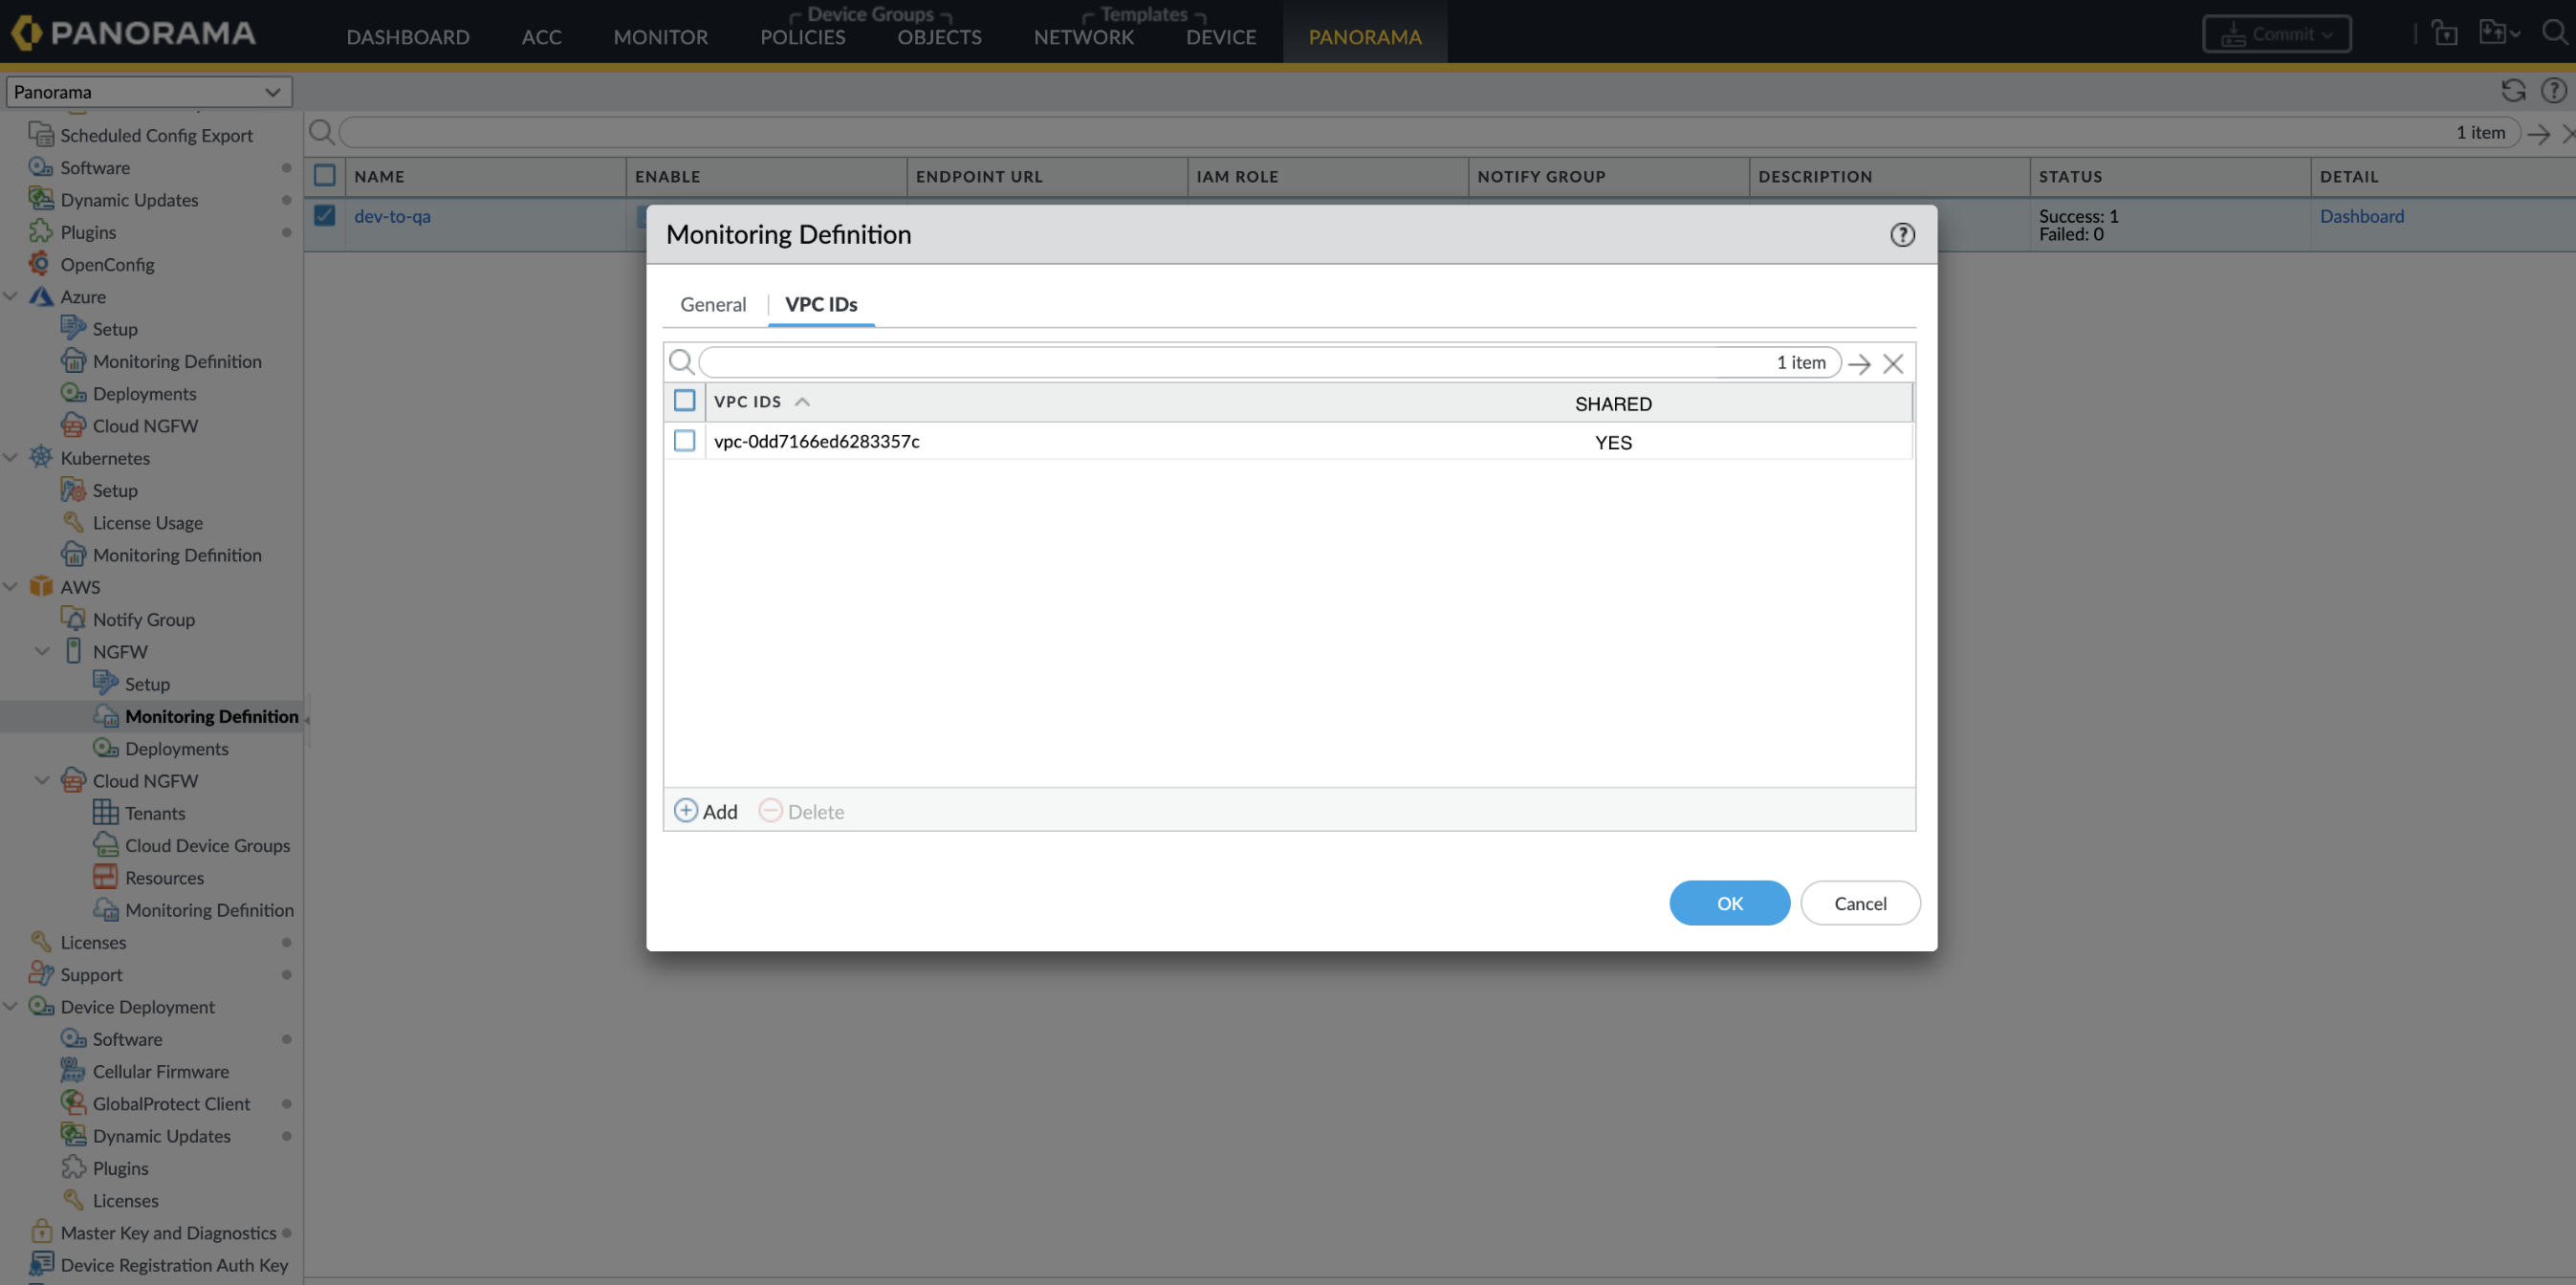Click the apply filter arrow icon in dialog
Viewport: 2576px width, 1285px height.
click(1859, 363)
